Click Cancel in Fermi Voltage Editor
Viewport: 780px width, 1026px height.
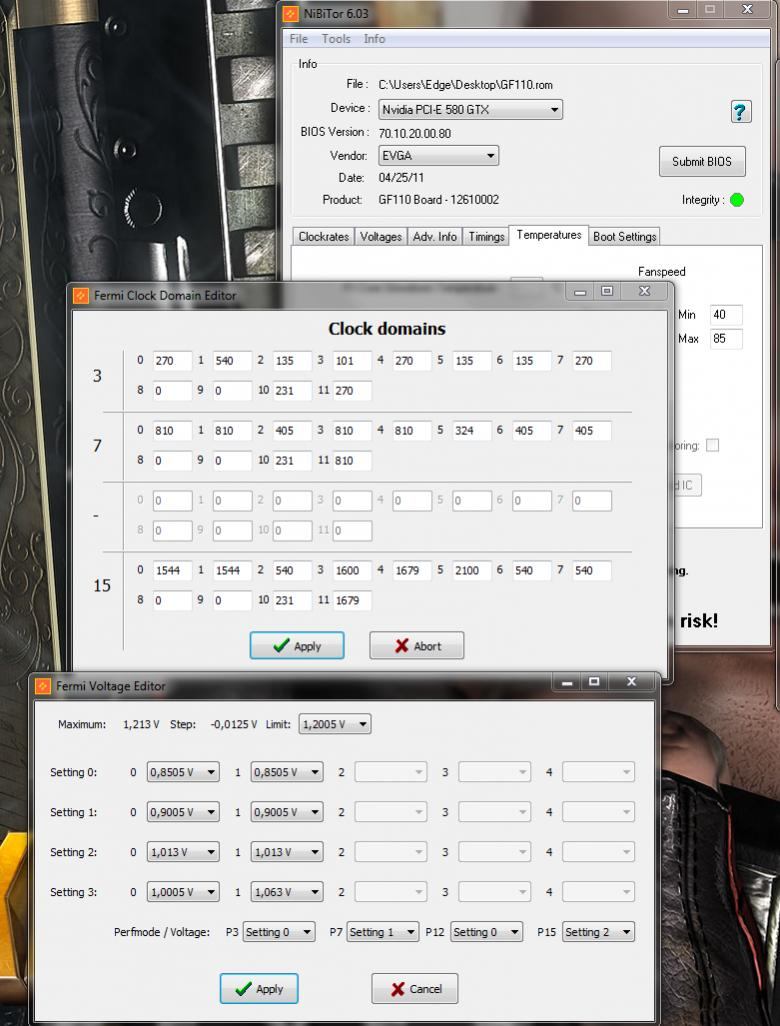415,989
